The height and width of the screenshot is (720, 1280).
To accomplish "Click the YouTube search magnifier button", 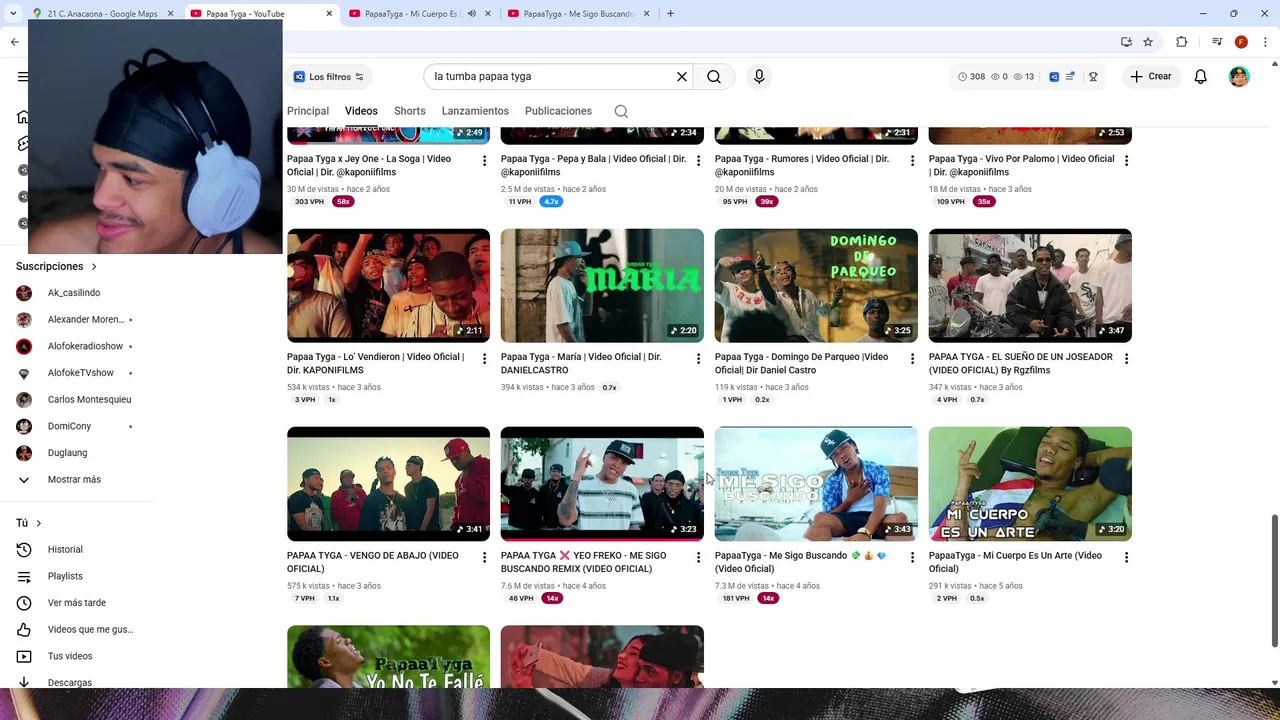I will click(x=714, y=77).
